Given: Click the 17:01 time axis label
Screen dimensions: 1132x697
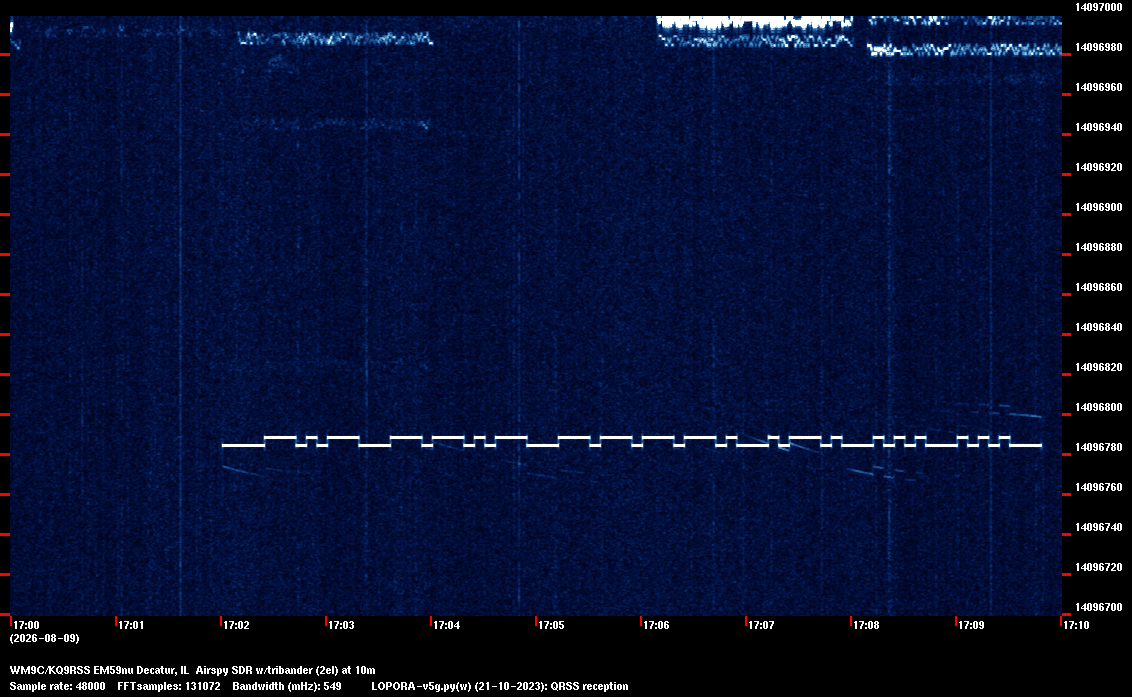Looking at the screenshot, I should click(131, 625).
